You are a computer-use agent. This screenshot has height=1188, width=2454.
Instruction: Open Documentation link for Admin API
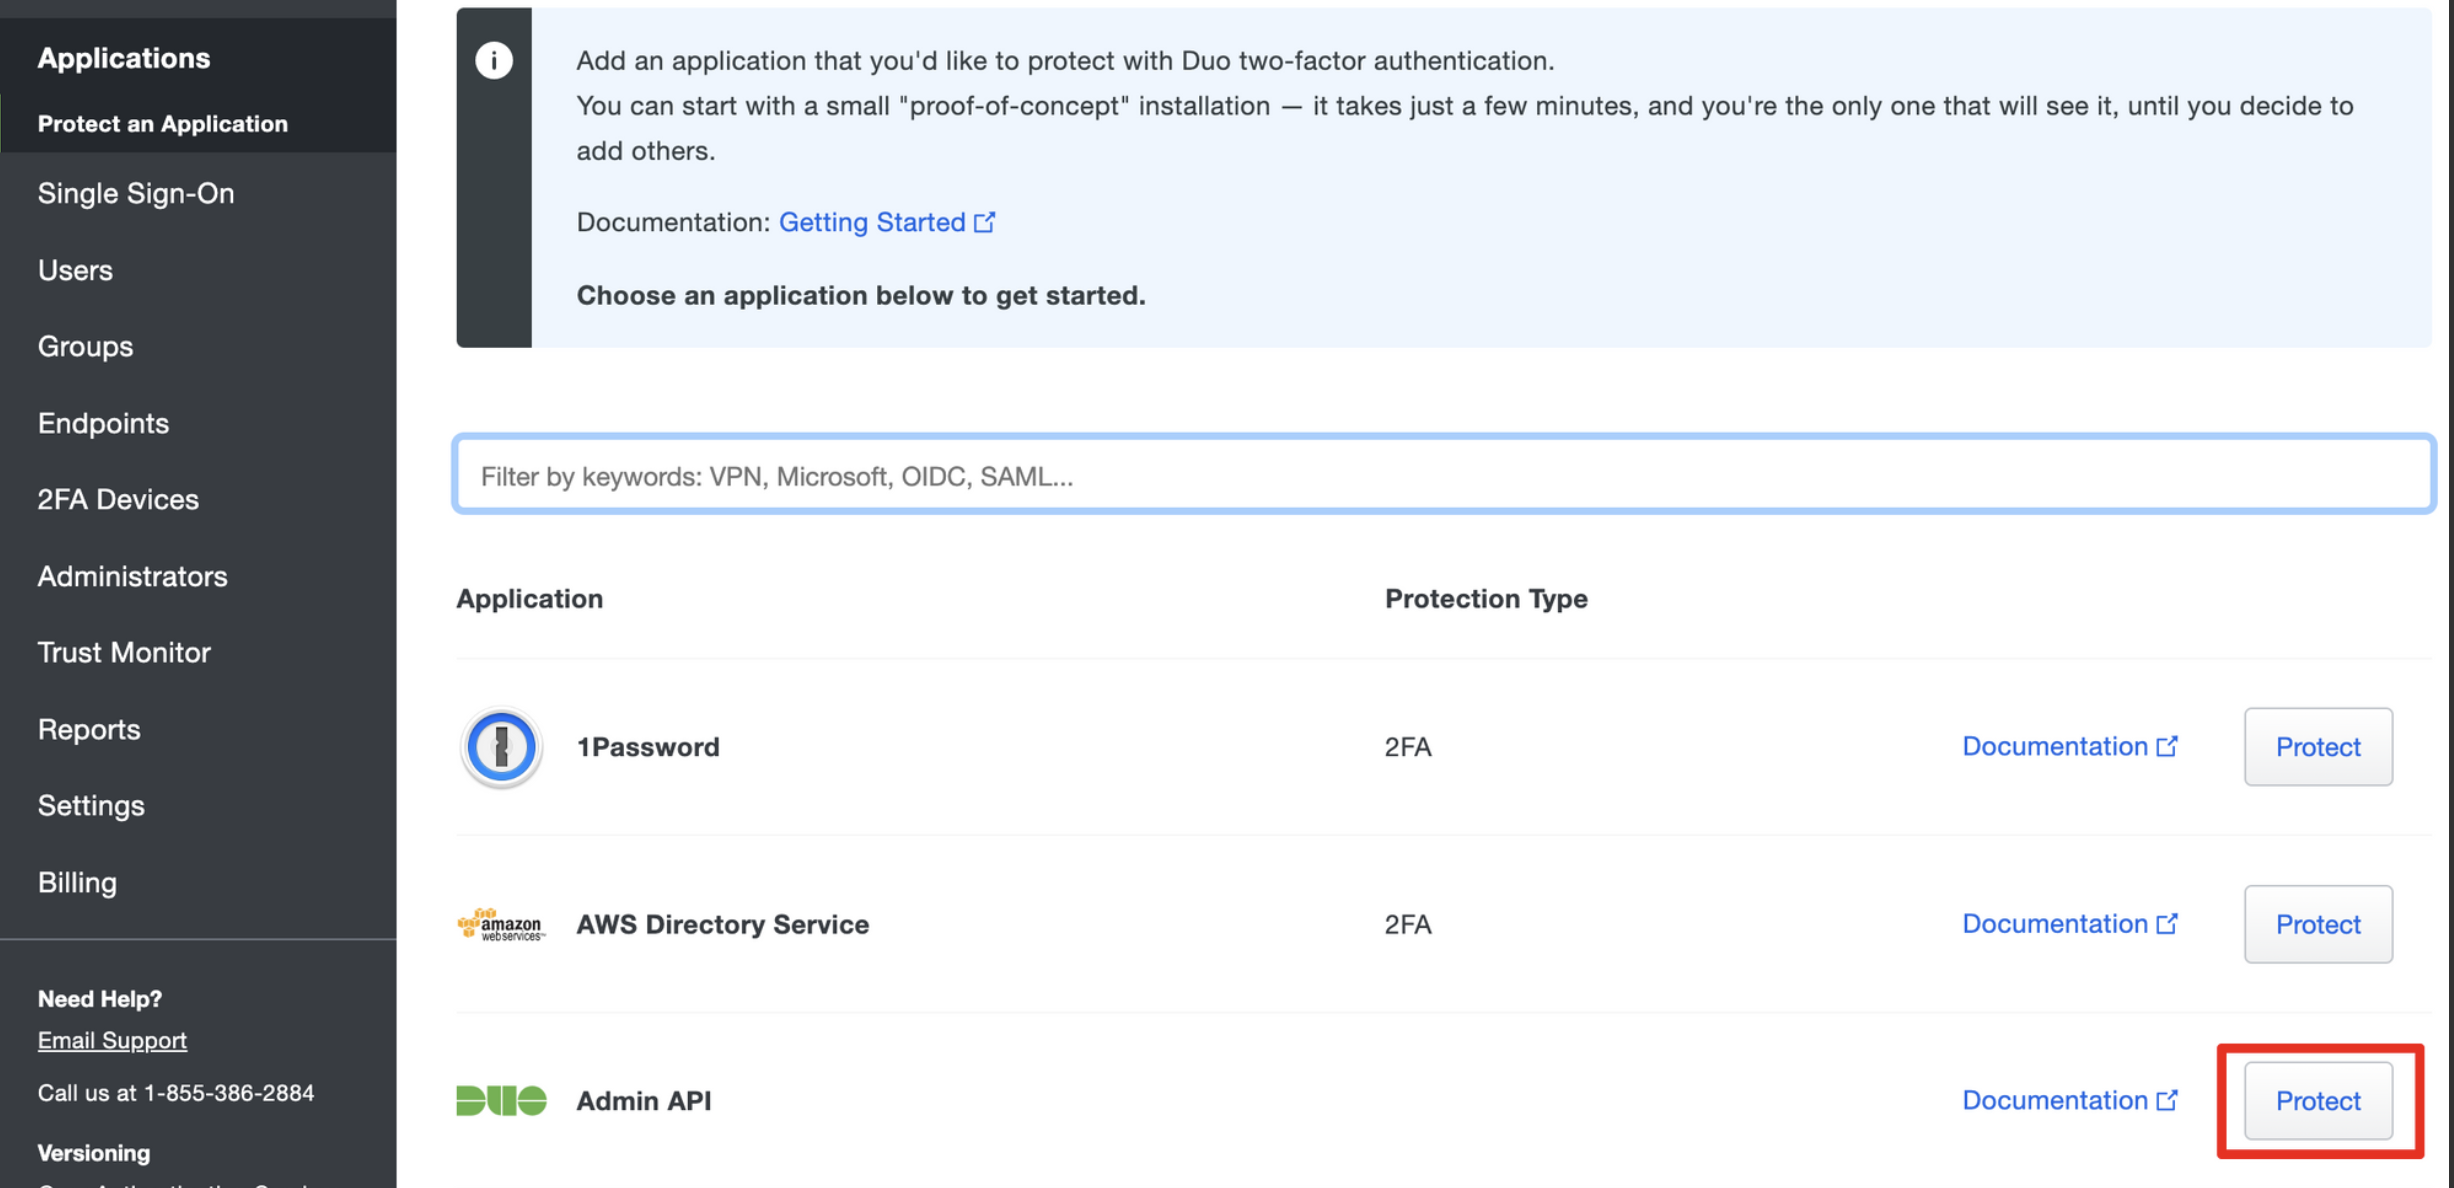coord(2055,1100)
